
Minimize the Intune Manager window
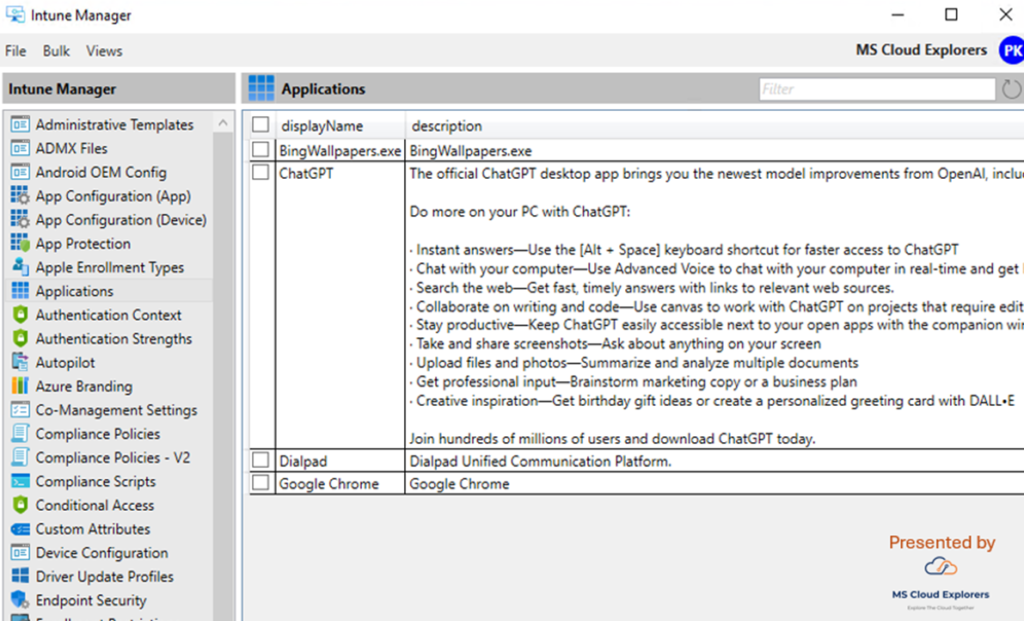pos(898,14)
